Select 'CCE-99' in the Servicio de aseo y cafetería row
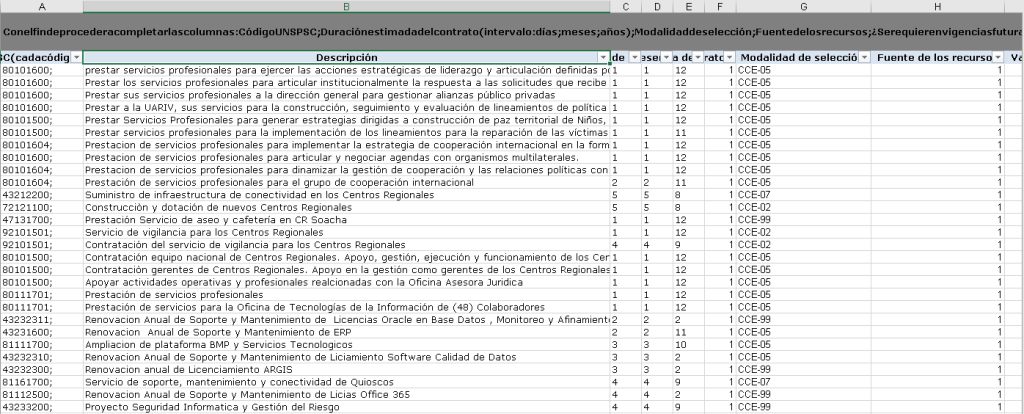The height and width of the screenshot is (414, 1024). tap(803, 219)
